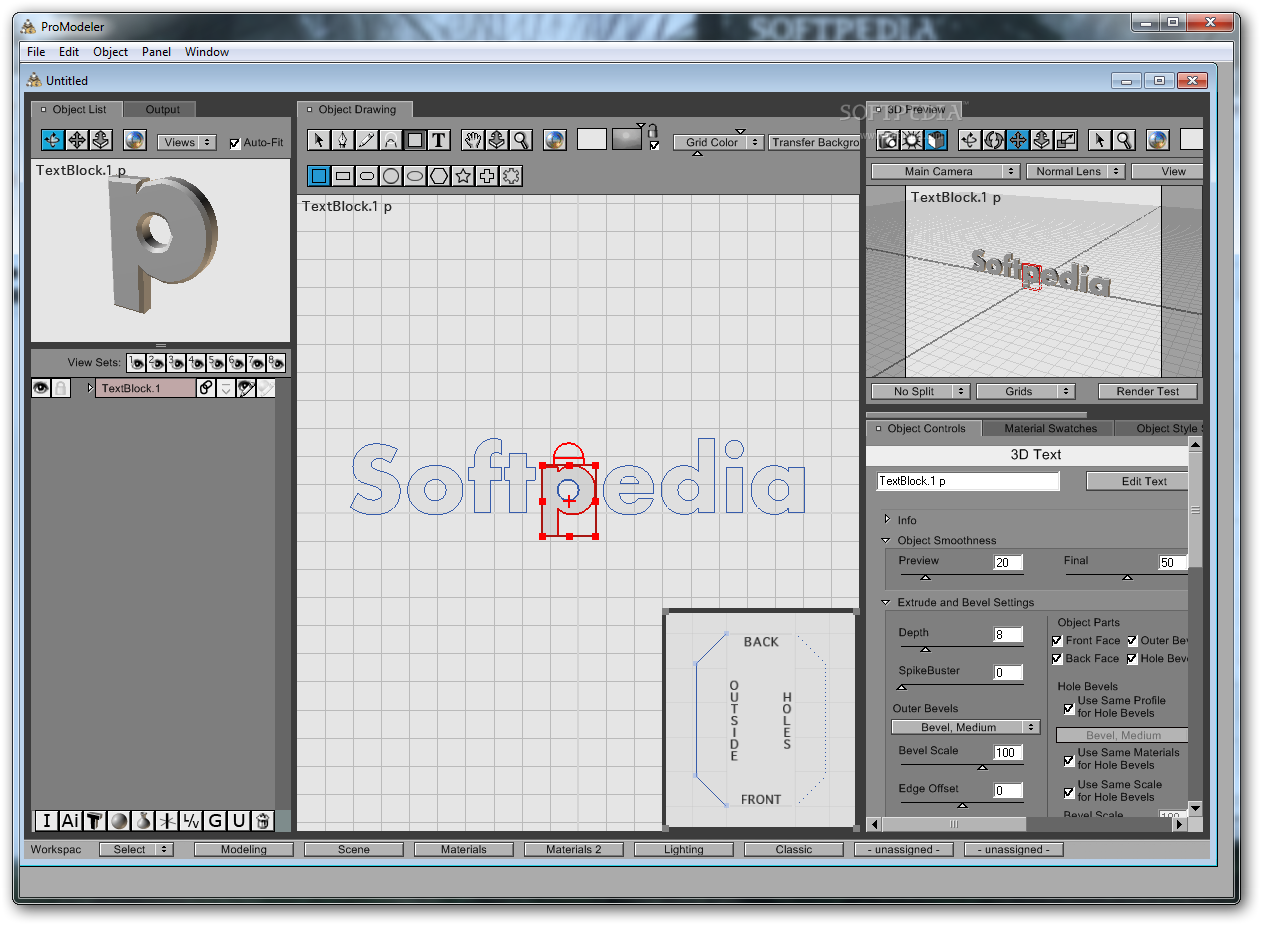Expand the Info section
This screenshot has width=1261, height=925.
coord(887,520)
